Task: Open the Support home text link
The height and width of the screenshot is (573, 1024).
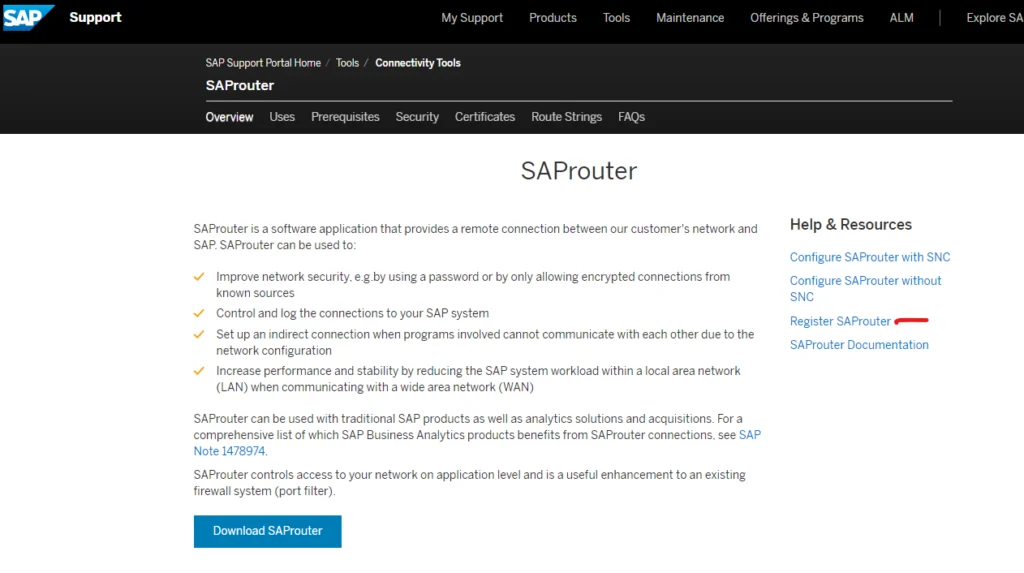Action: 95,18
